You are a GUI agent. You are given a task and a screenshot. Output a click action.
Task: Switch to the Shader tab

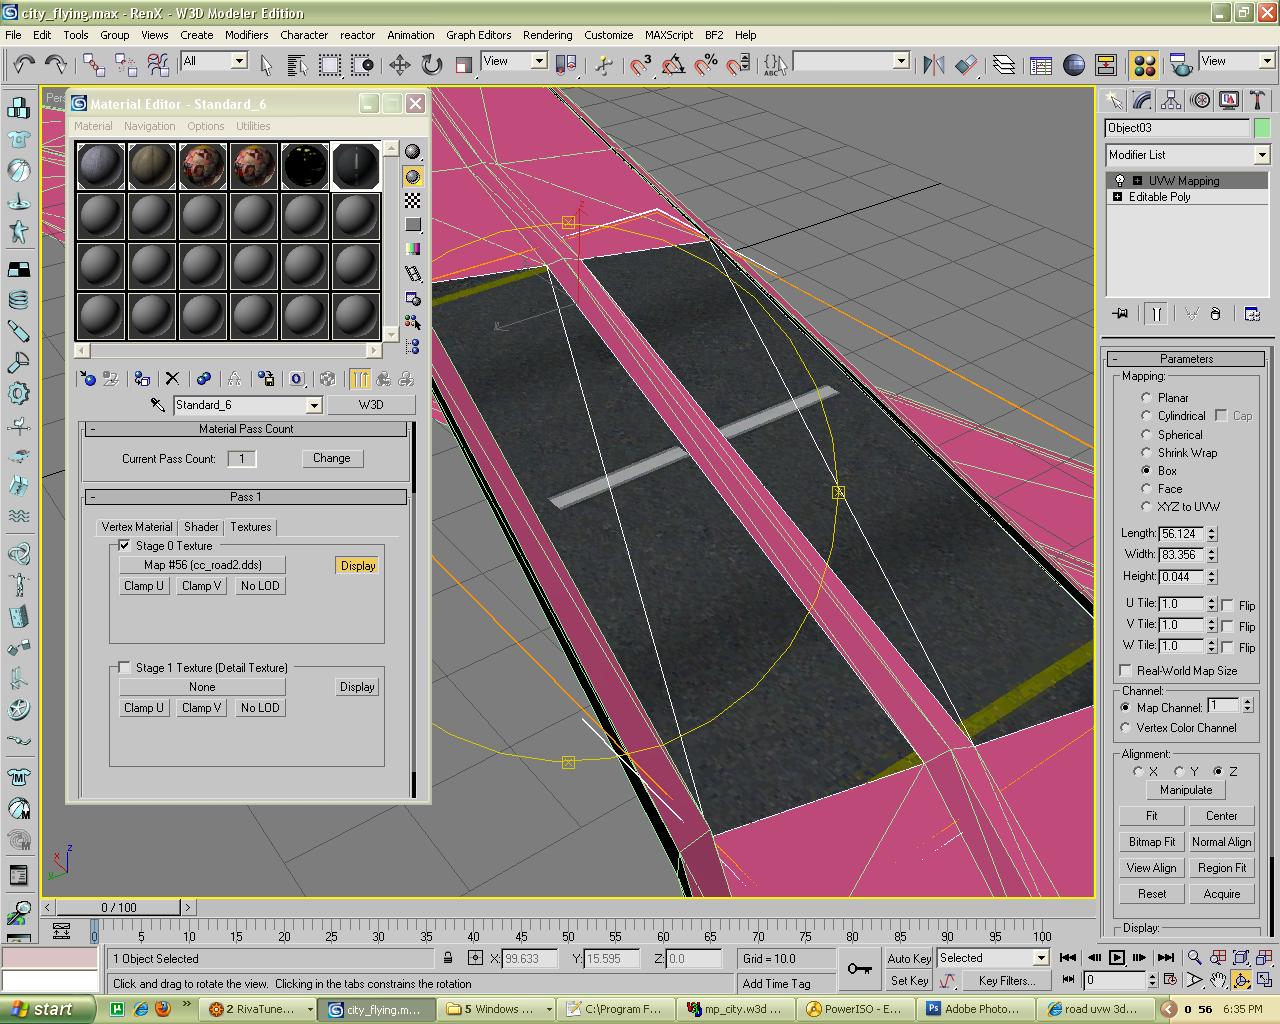click(x=201, y=527)
